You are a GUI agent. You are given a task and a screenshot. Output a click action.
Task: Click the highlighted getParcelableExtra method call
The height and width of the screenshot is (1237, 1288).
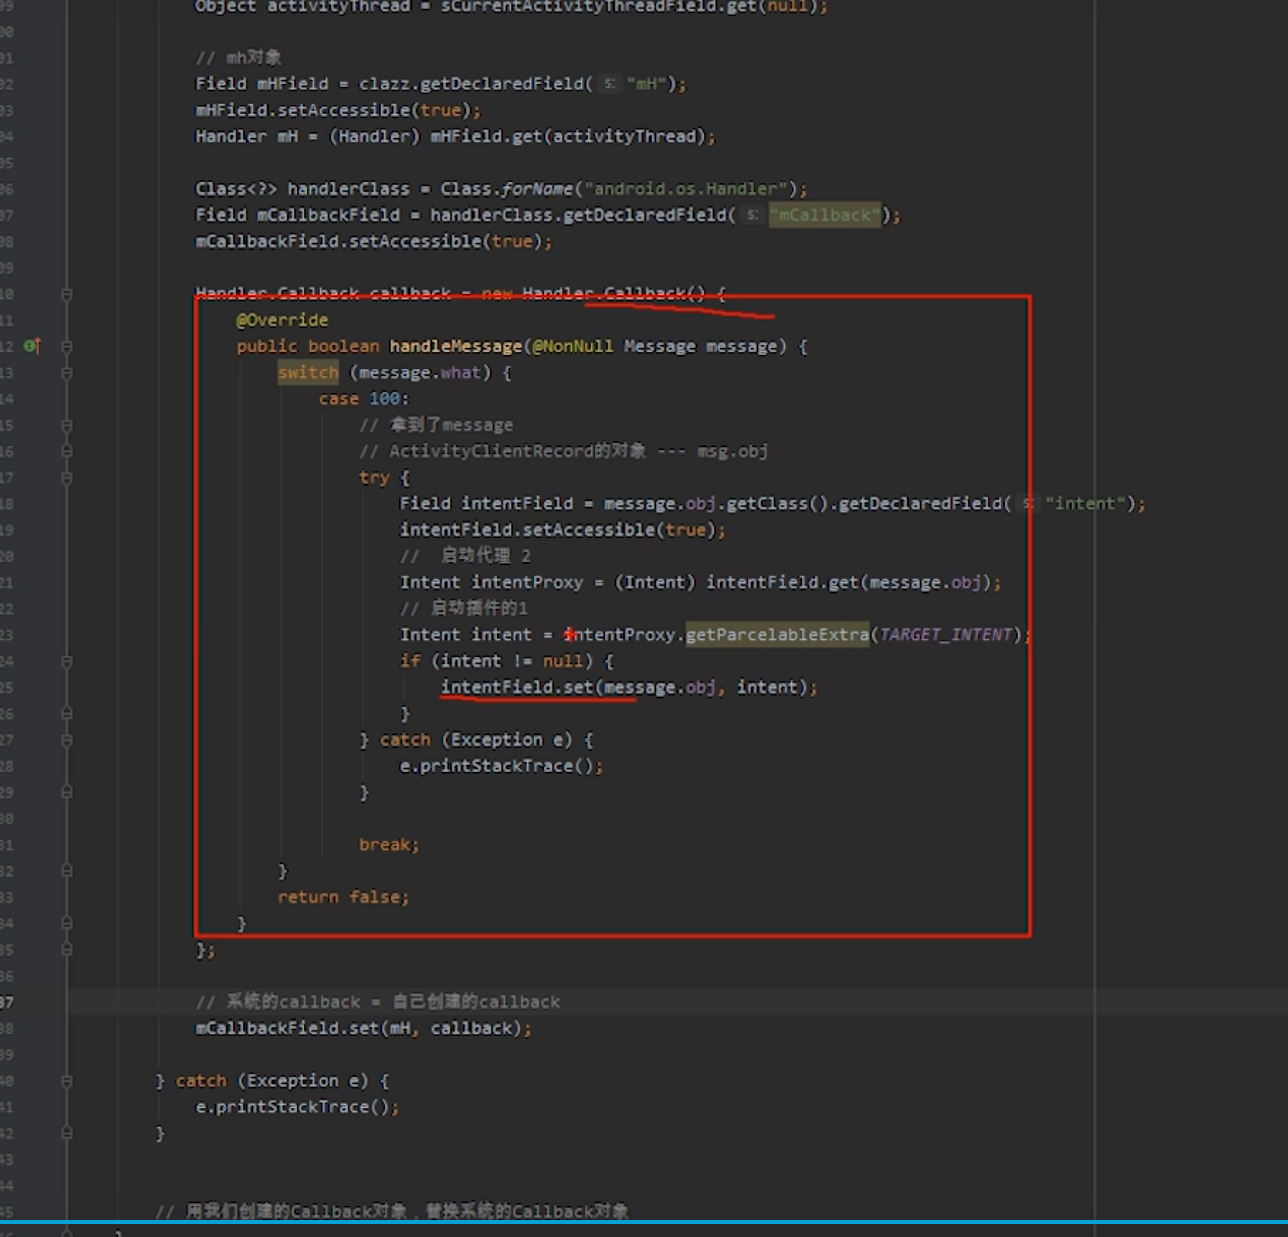[777, 635]
